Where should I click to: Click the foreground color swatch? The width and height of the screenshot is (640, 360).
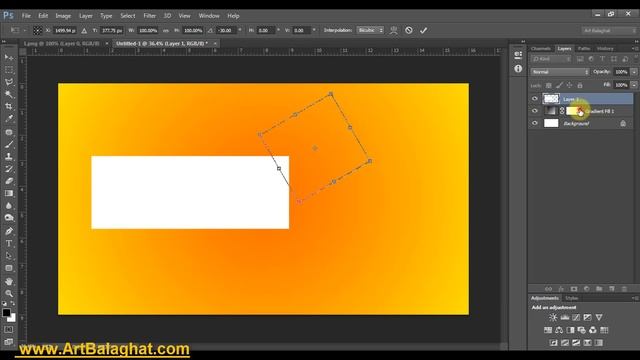click(6, 313)
